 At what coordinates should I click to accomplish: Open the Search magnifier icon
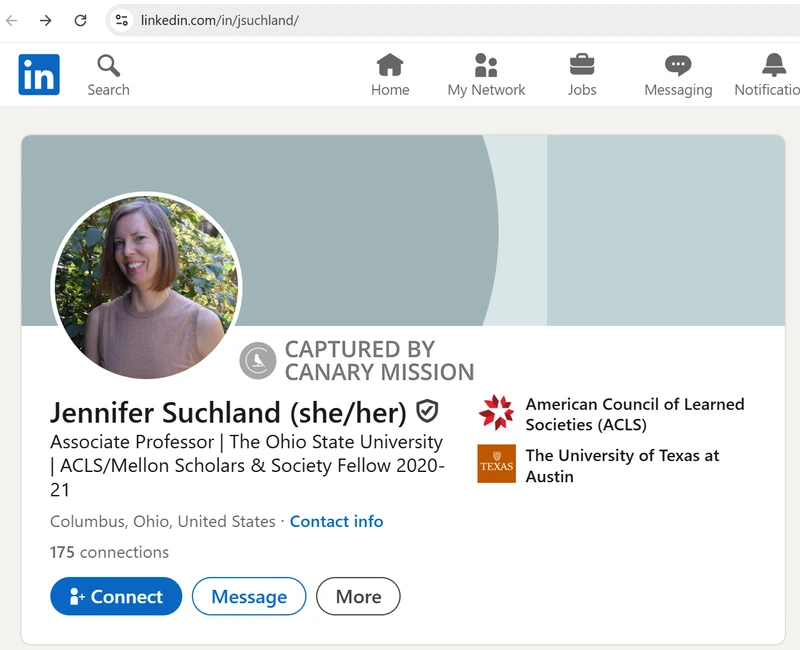pyautogui.click(x=108, y=66)
